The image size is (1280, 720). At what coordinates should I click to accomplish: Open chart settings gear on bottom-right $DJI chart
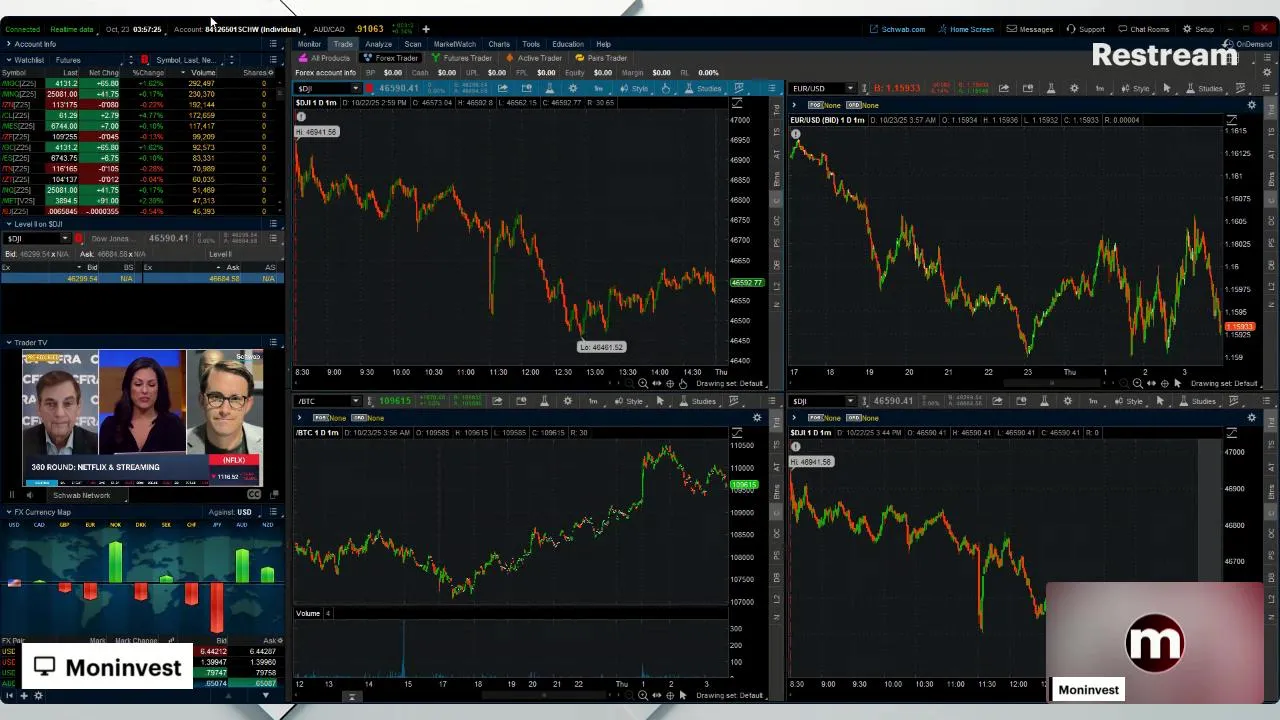(1068, 401)
